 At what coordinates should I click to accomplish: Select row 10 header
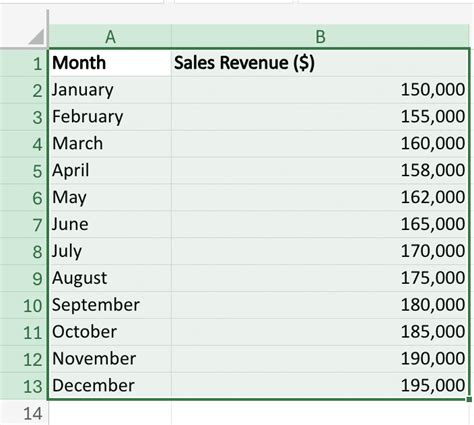tap(24, 305)
